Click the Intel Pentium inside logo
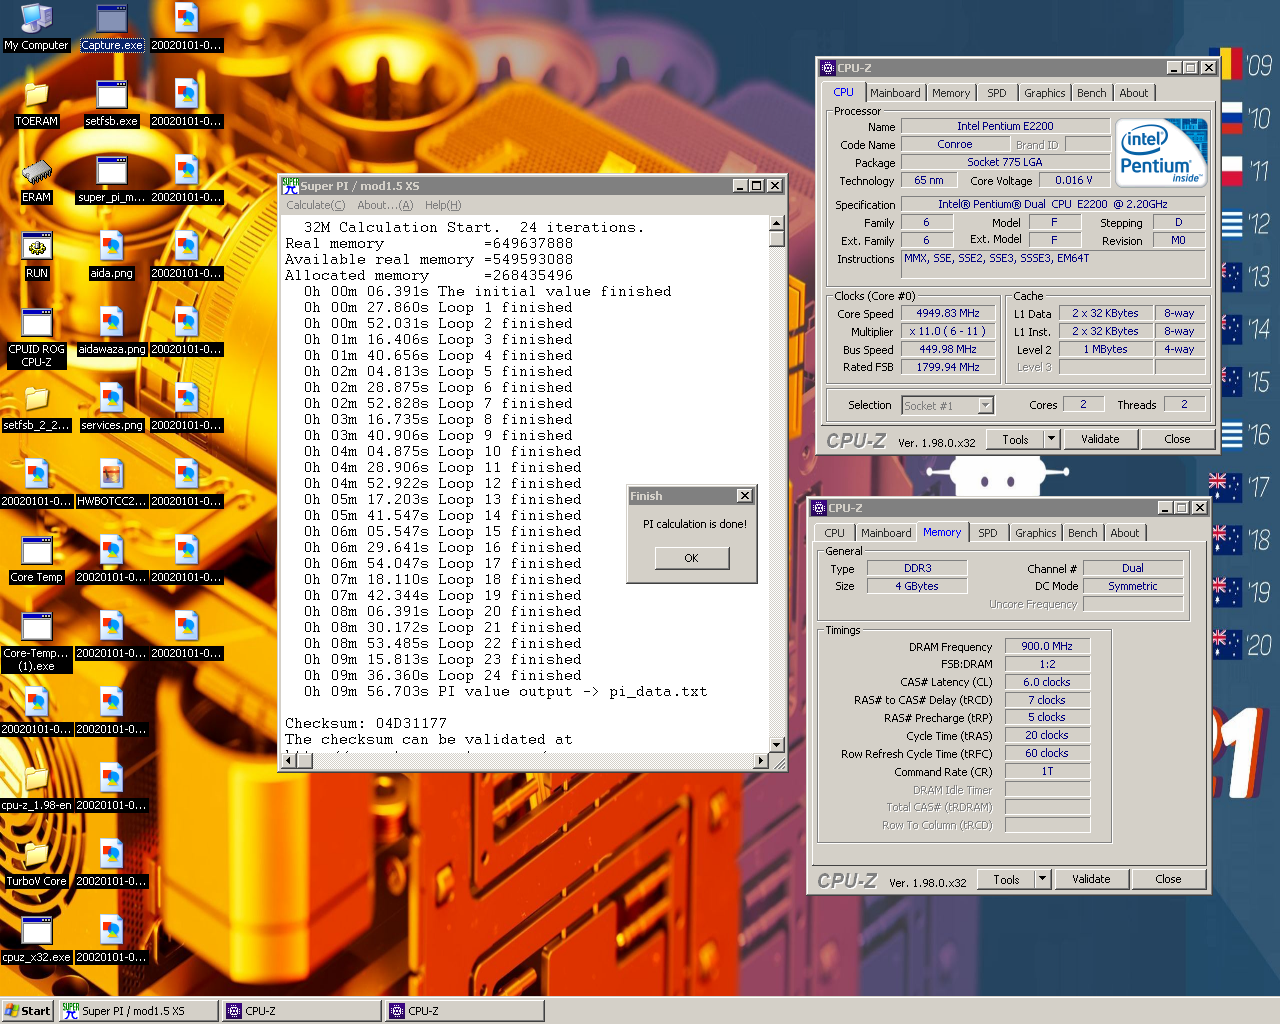This screenshot has width=1280, height=1024. (x=1162, y=153)
